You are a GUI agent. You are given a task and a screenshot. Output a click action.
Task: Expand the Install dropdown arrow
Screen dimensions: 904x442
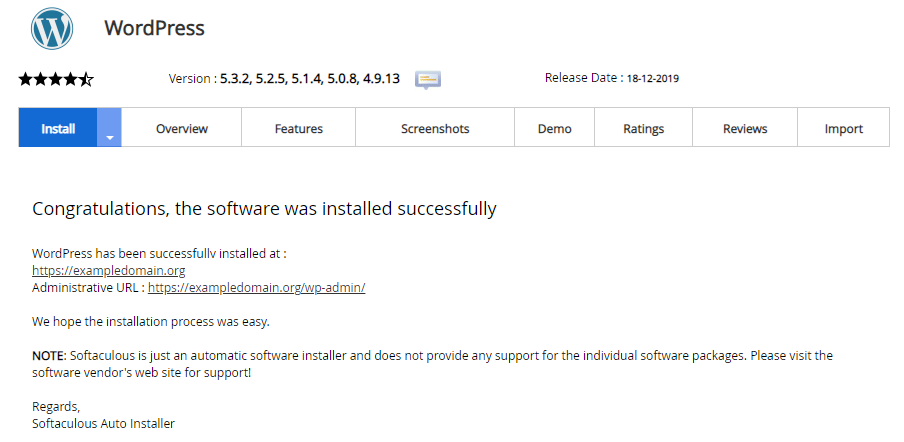pyautogui.click(x=110, y=127)
